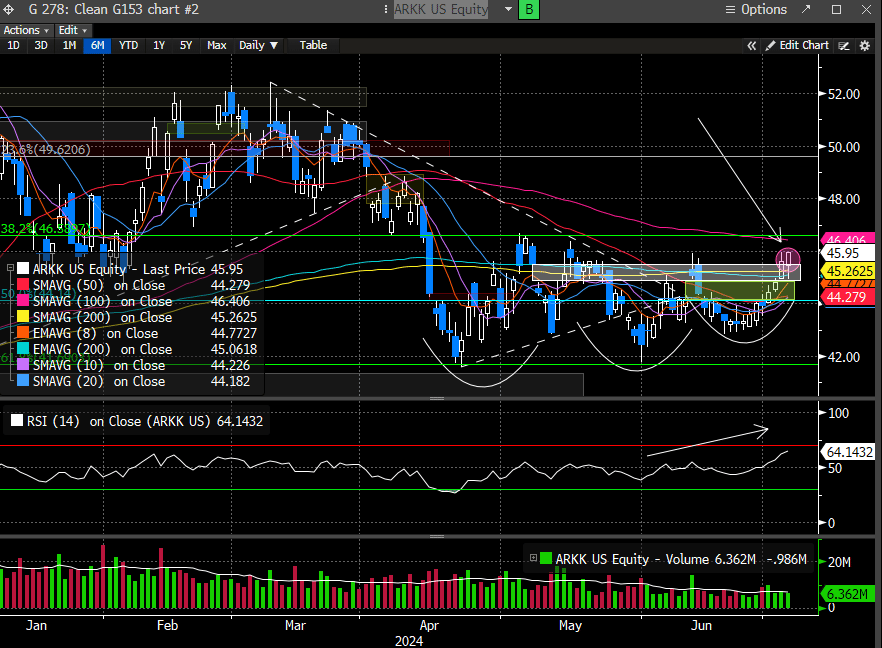
Task: Click red swatch for SMAVG (50)
Action: [23, 285]
